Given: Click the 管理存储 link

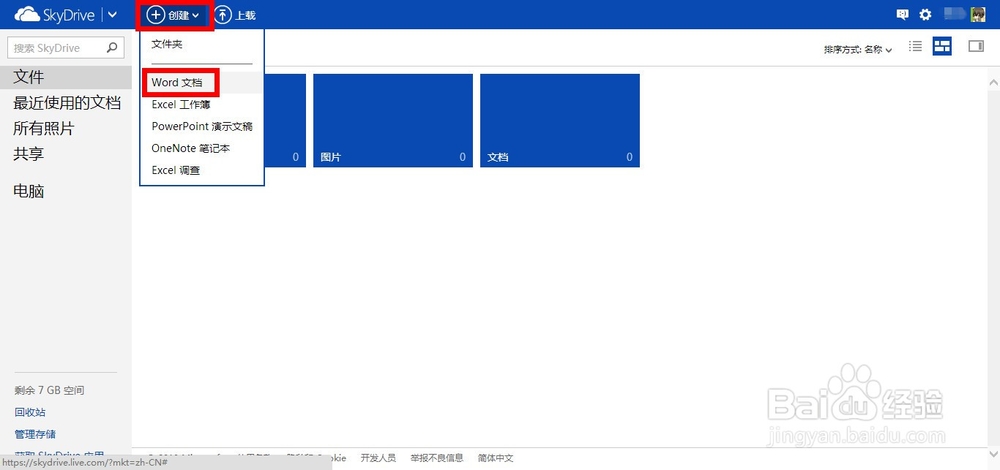Looking at the screenshot, I should pos(35,434).
